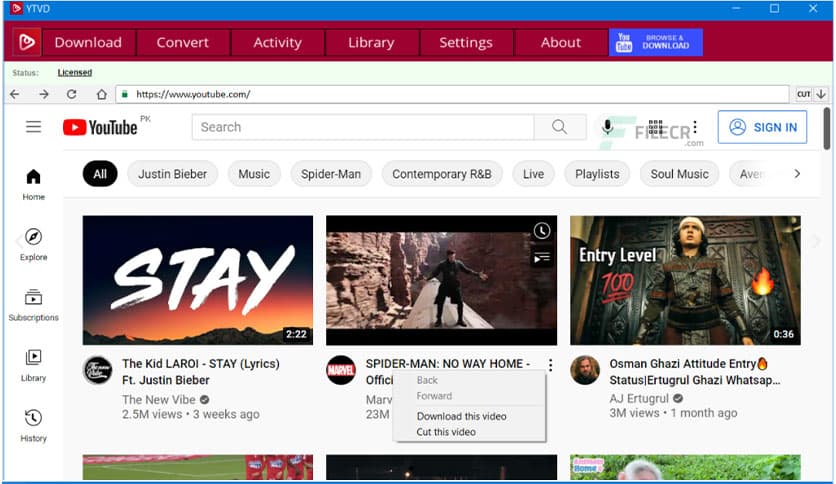Screen dimensions: 836x484
Task: Click the YTVD logo icon in toolbar
Action: [x=26, y=42]
